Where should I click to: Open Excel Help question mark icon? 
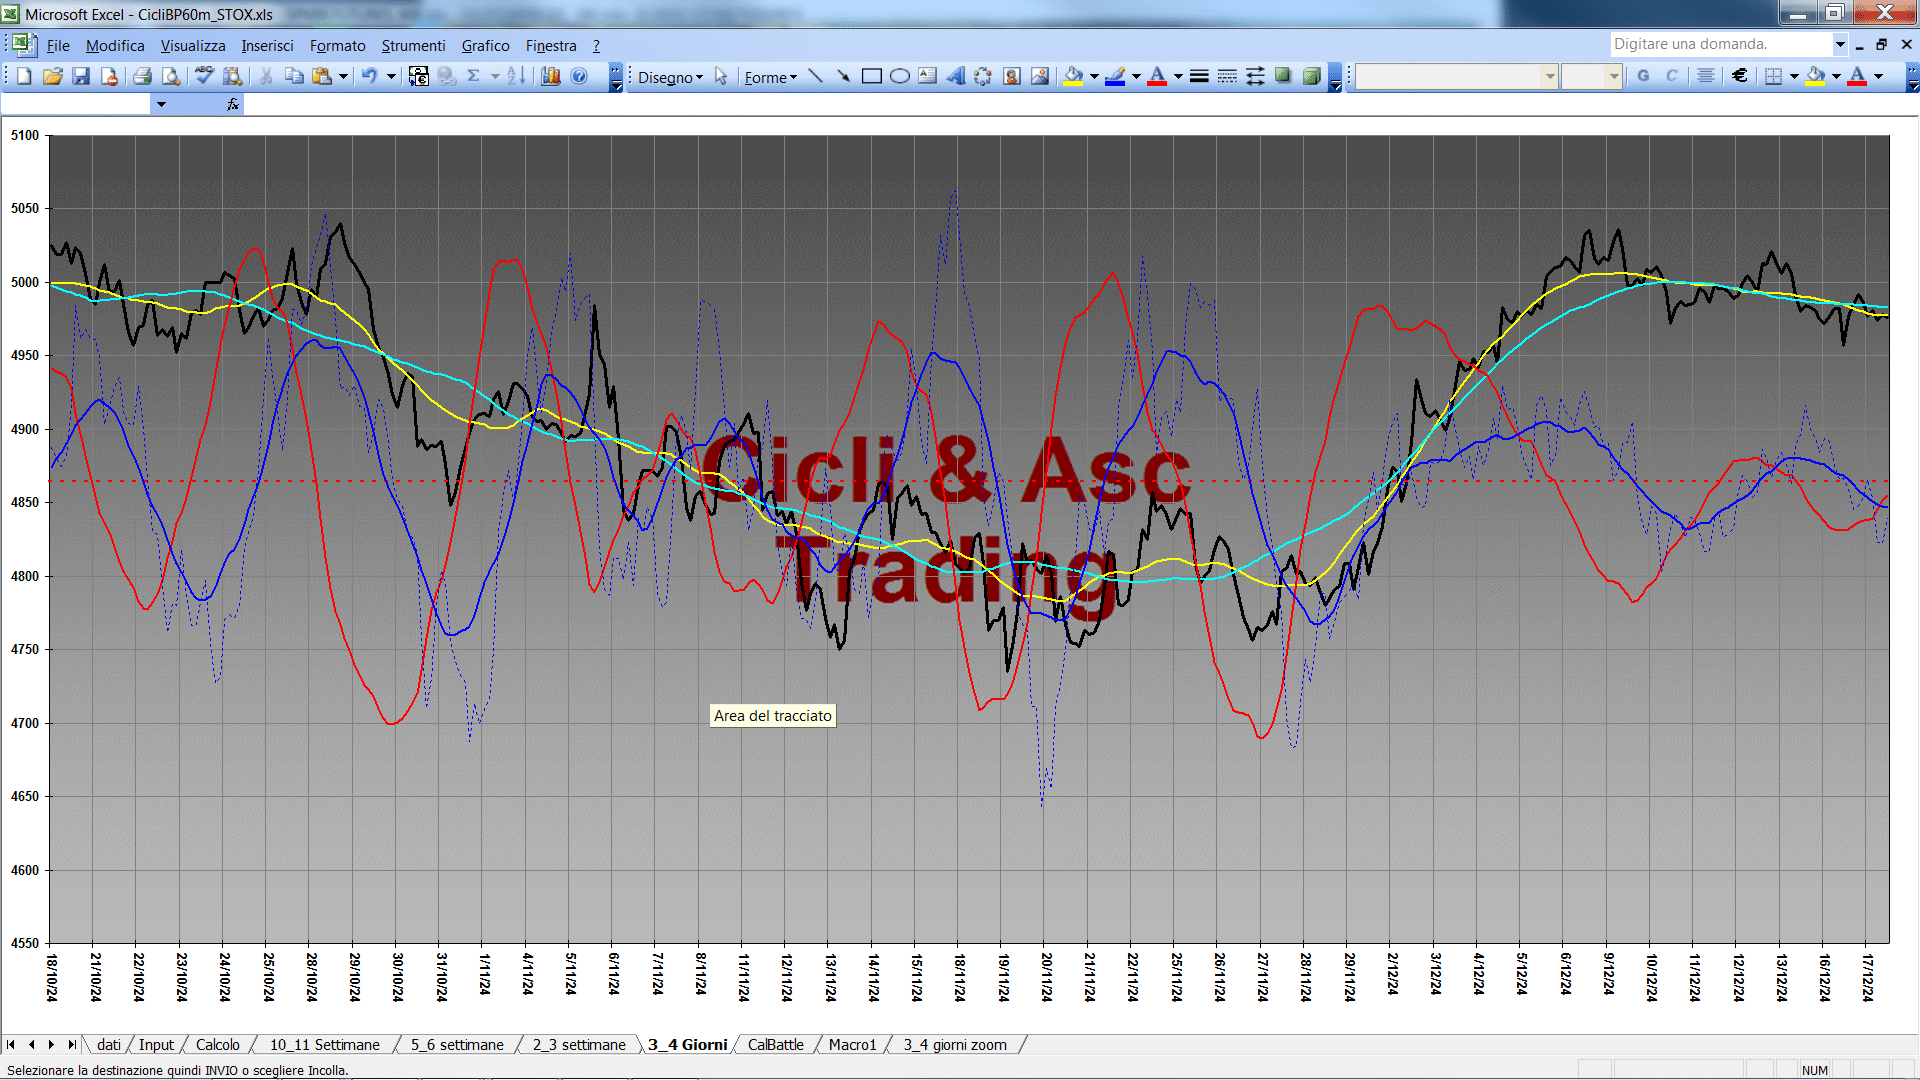579,76
